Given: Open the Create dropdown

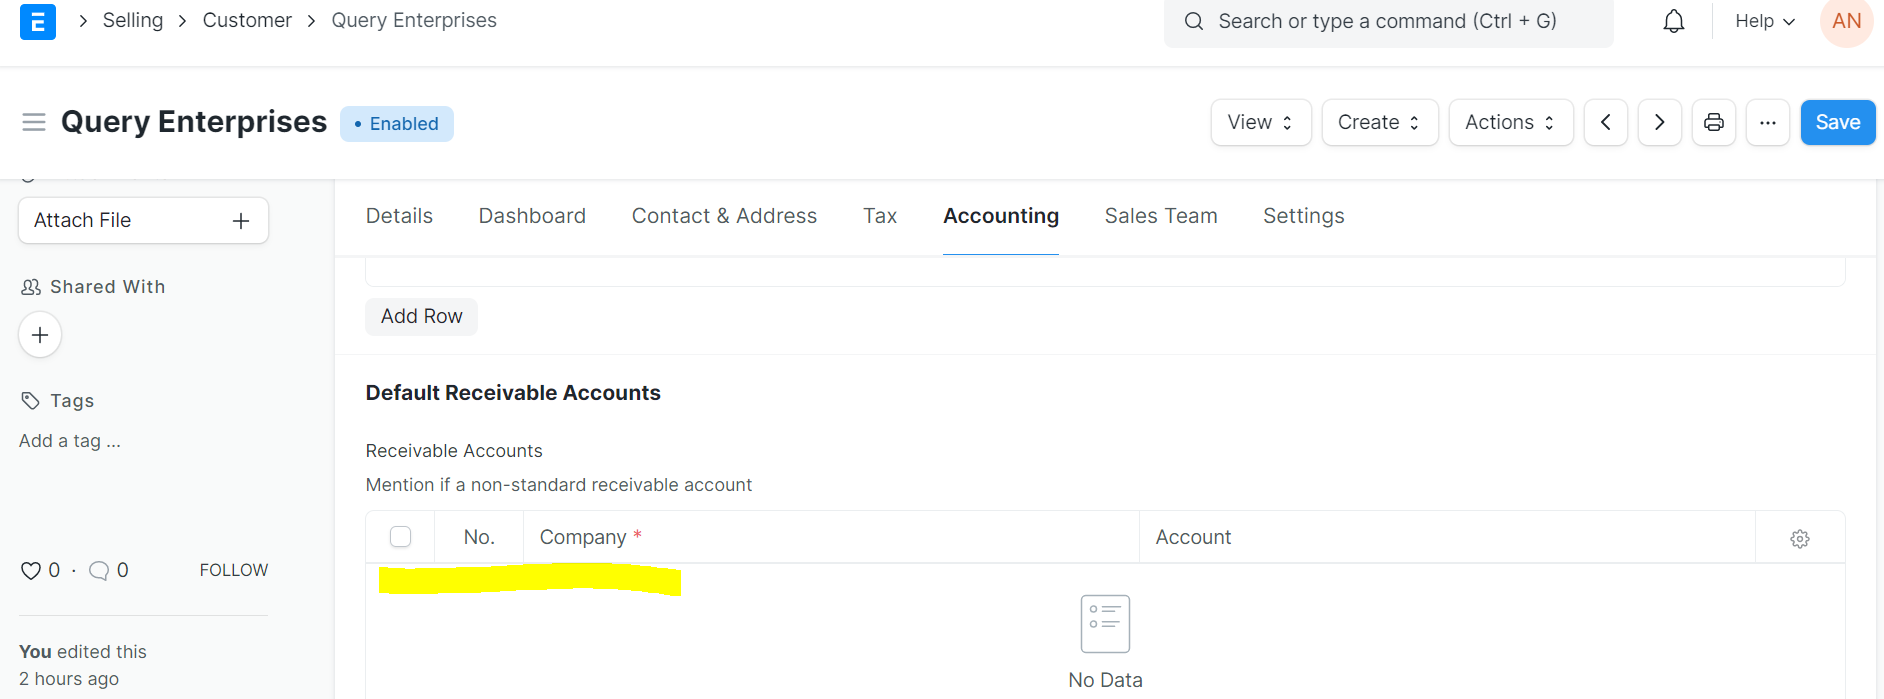Looking at the screenshot, I should [1379, 122].
